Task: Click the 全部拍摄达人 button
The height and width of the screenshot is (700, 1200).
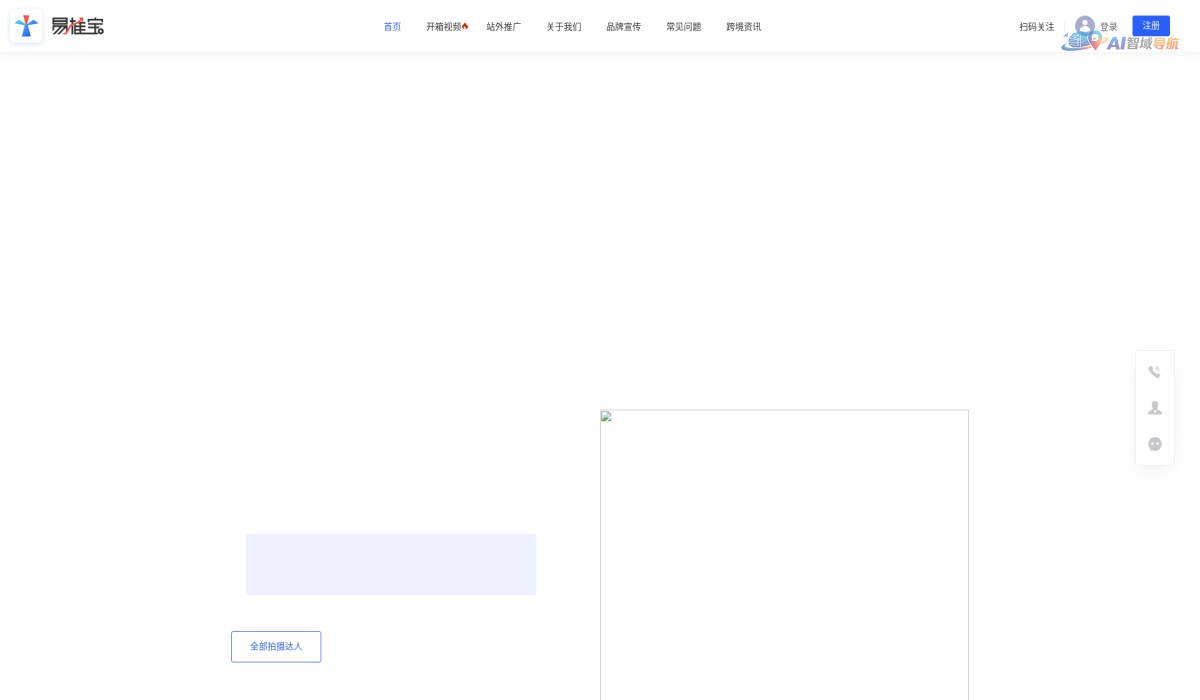Action: pyautogui.click(x=276, y=647)
